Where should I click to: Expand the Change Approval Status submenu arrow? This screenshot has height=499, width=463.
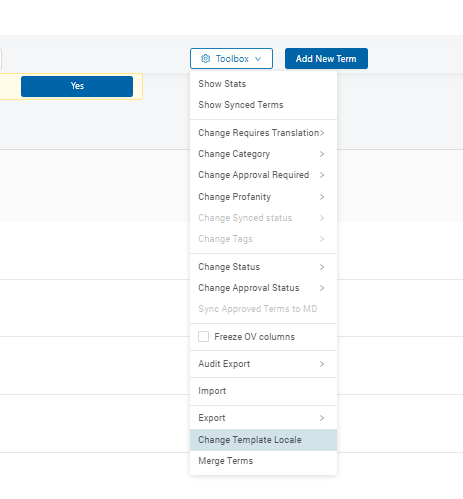pos(322,288)
